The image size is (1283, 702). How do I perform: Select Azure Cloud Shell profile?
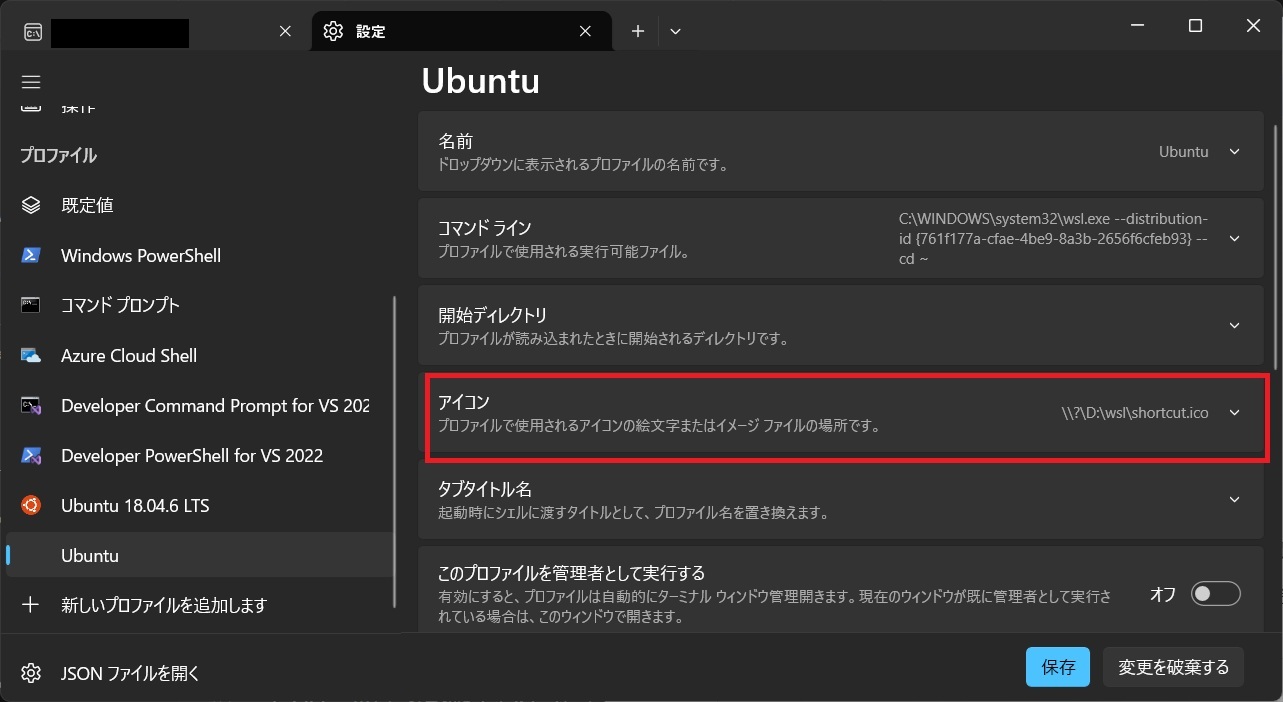200,355
